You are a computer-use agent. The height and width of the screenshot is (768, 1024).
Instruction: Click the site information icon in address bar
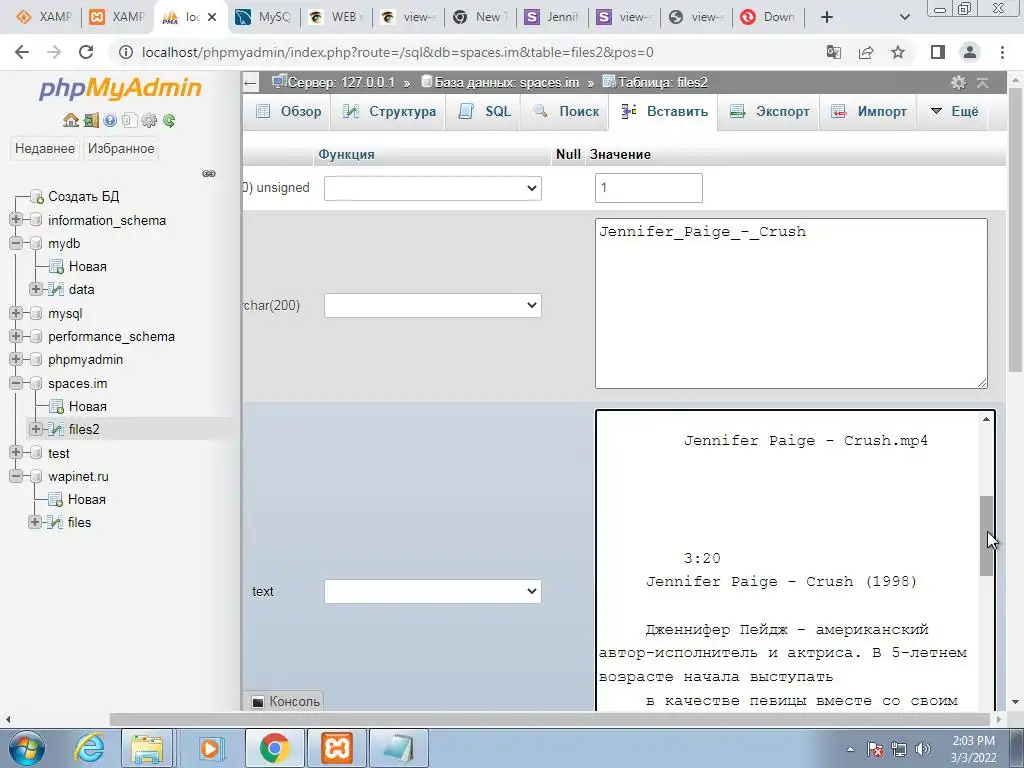click(125, 52)
